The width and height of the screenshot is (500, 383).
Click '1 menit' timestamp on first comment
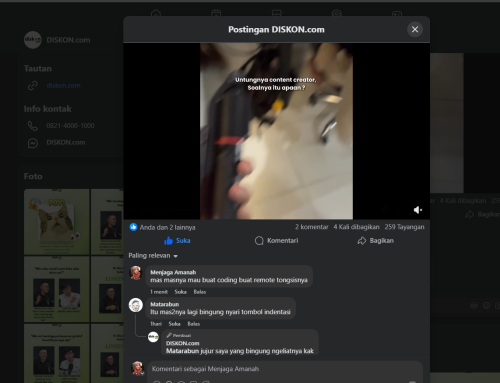(x=159, y=292)
